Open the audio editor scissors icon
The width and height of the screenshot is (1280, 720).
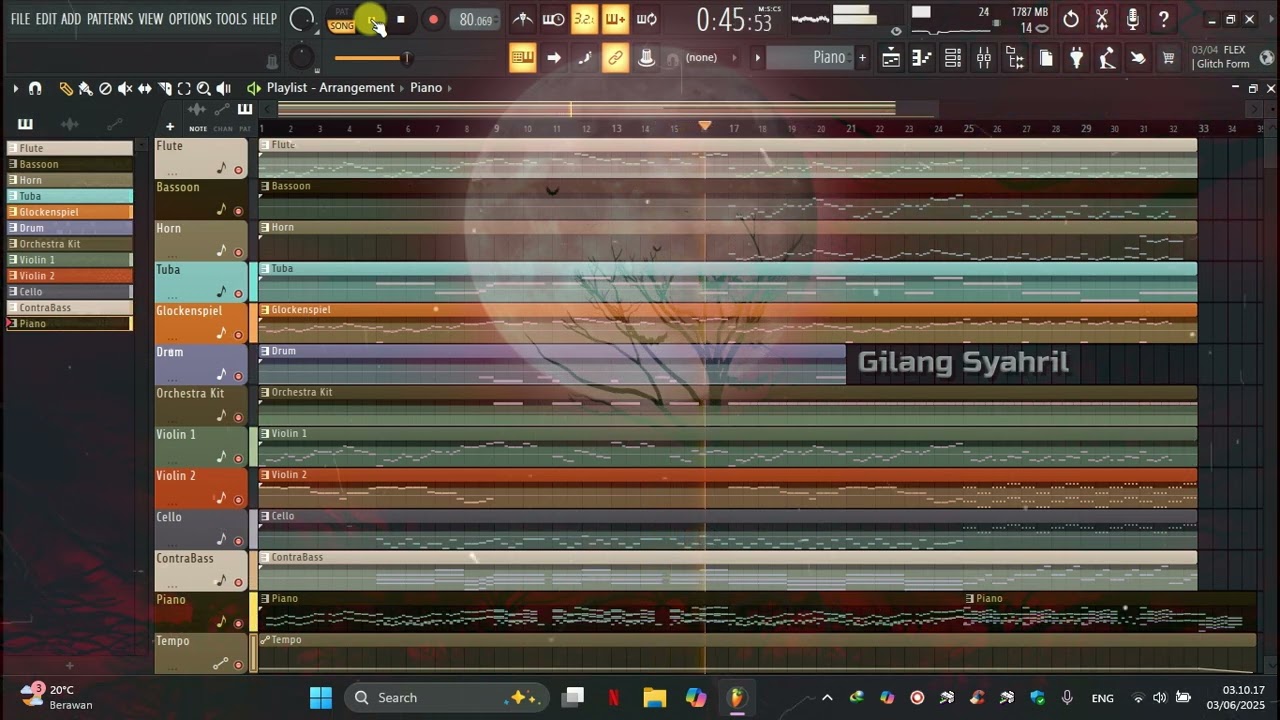pyautogui.click(x=1102, y=19)
